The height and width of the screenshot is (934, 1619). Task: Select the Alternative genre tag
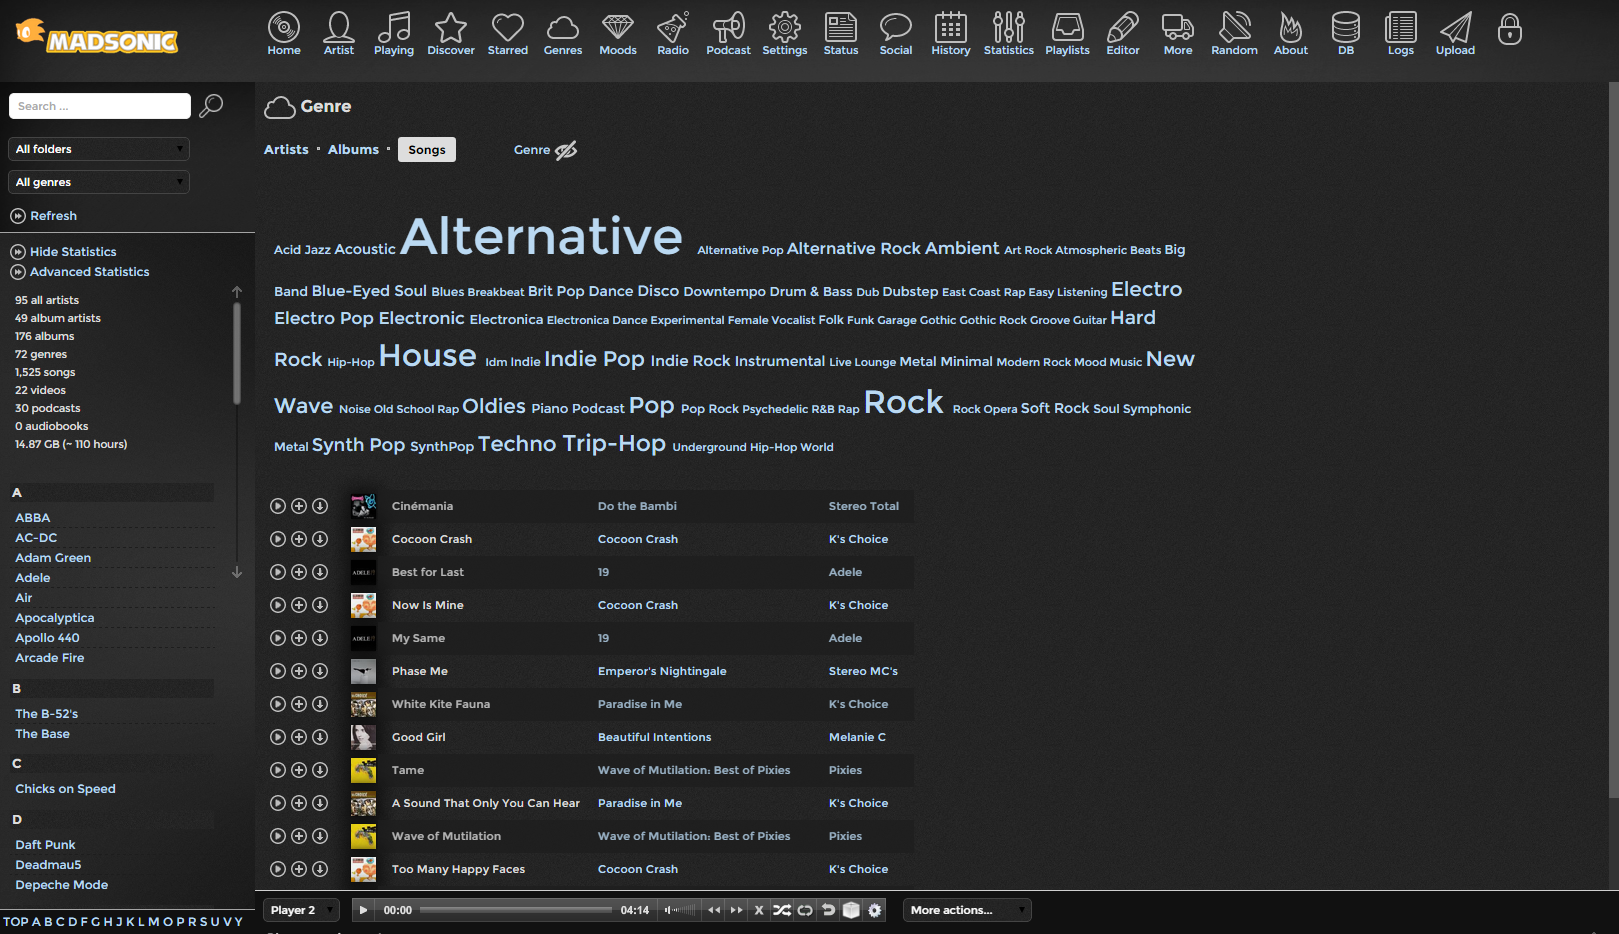(541, 236)
